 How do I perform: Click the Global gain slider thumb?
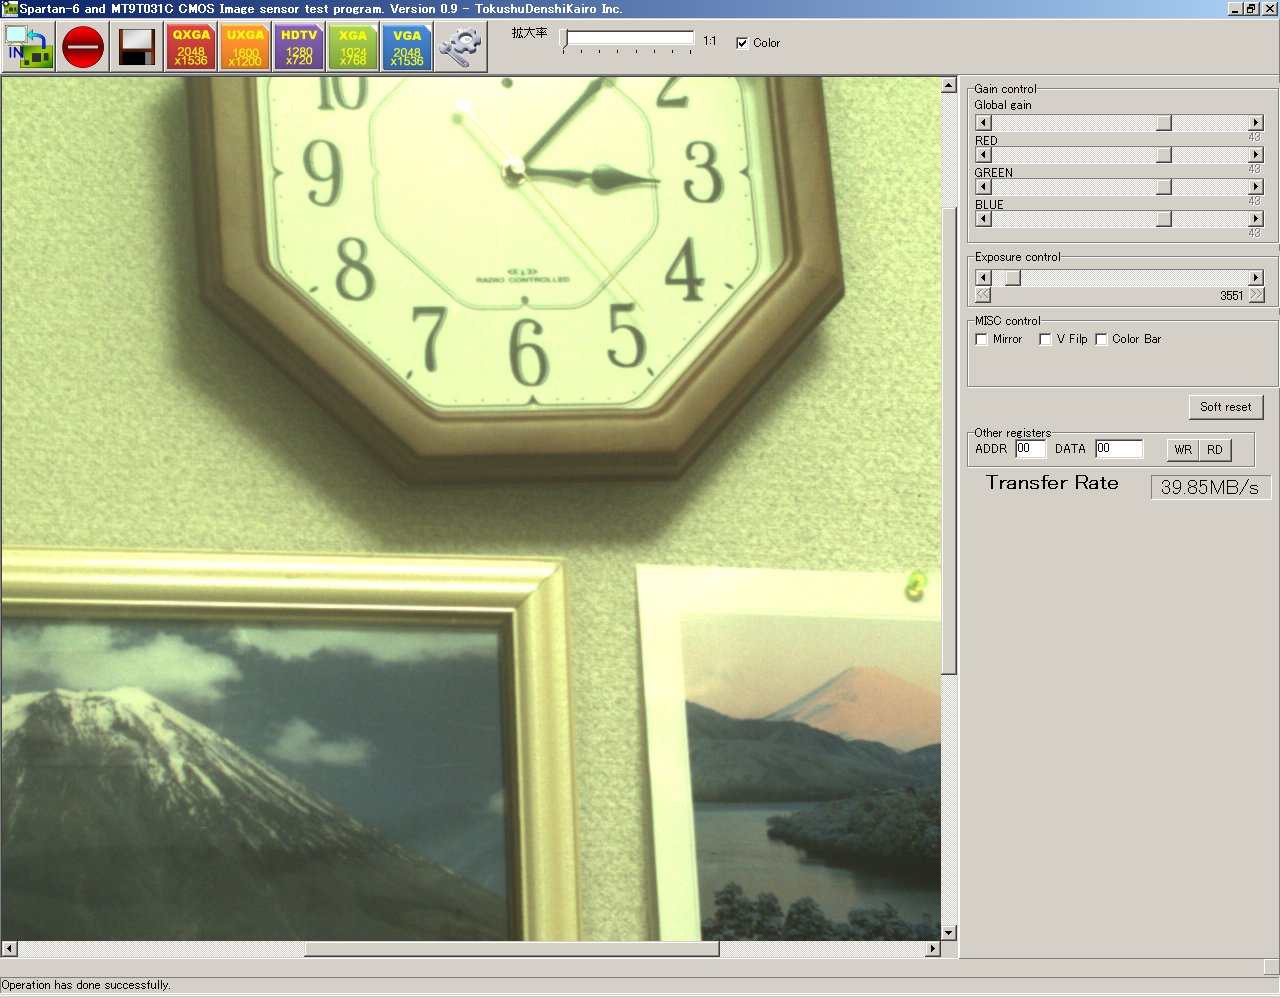(x=1164, y=123)
